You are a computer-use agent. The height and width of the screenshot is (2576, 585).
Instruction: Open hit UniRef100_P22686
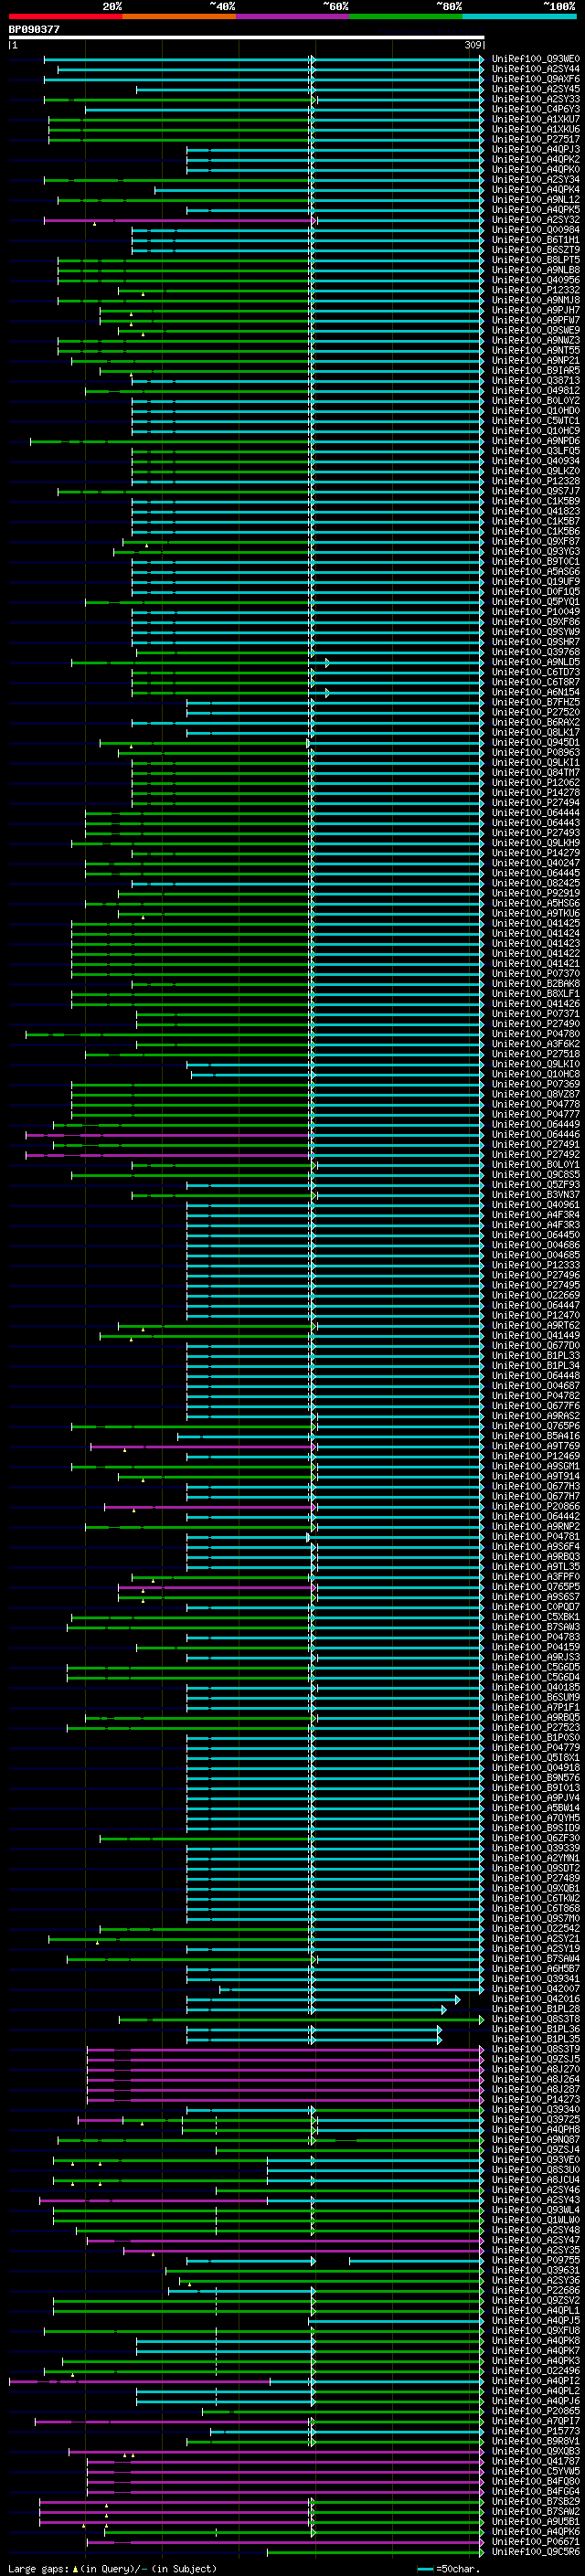pyautogui.click(x=535, y=2289)
